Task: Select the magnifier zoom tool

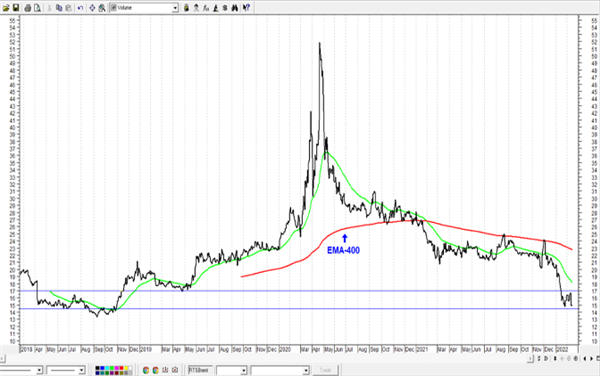Action: tap(102, 8)
